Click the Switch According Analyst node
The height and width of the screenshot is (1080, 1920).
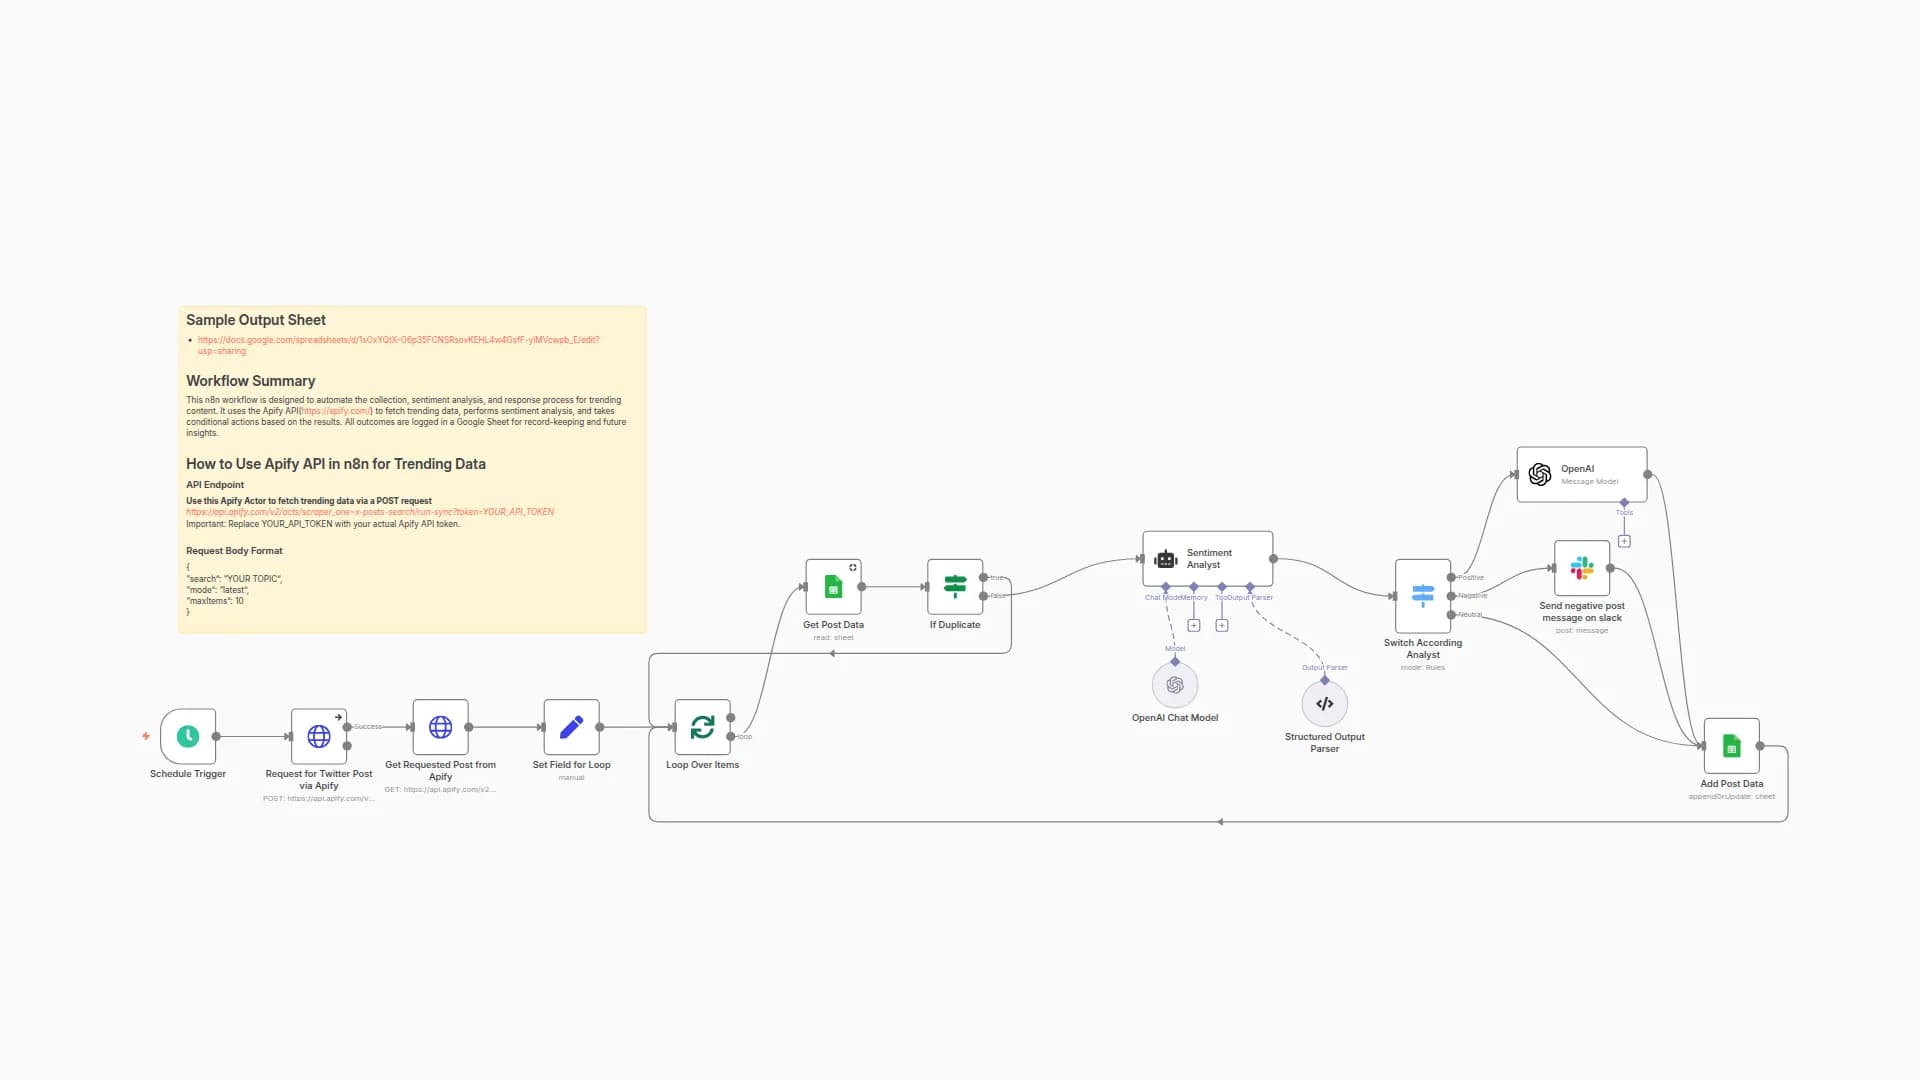click(x=1422, y=596)
